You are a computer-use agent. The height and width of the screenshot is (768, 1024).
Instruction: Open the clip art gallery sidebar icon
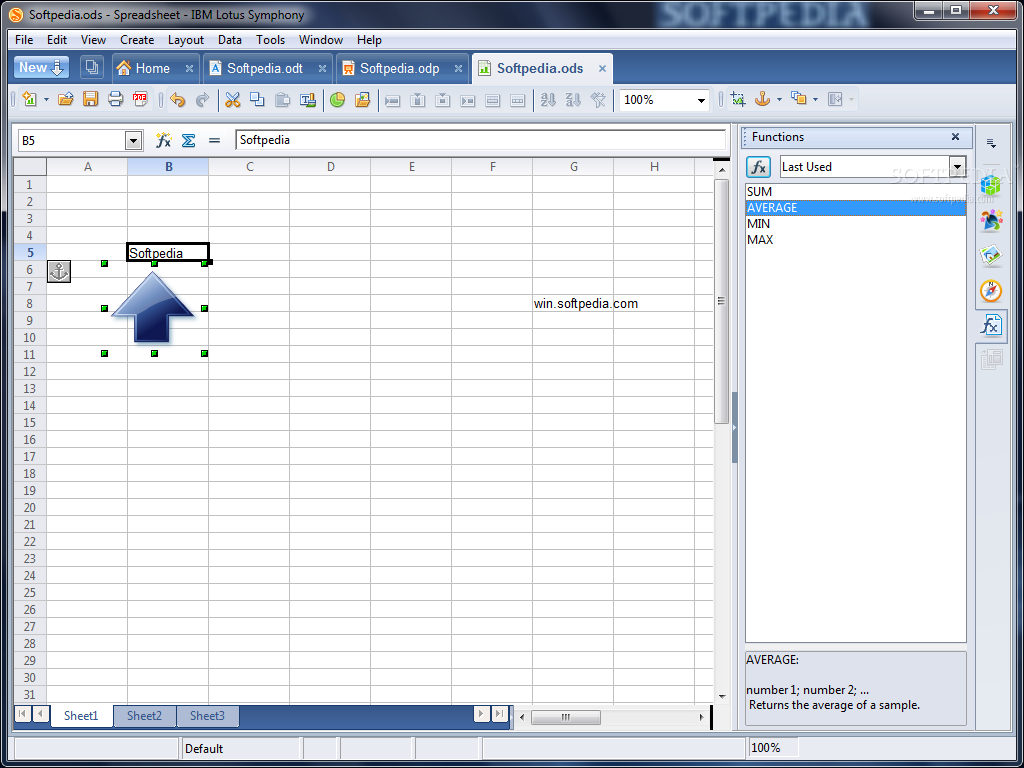coord(991,220)
